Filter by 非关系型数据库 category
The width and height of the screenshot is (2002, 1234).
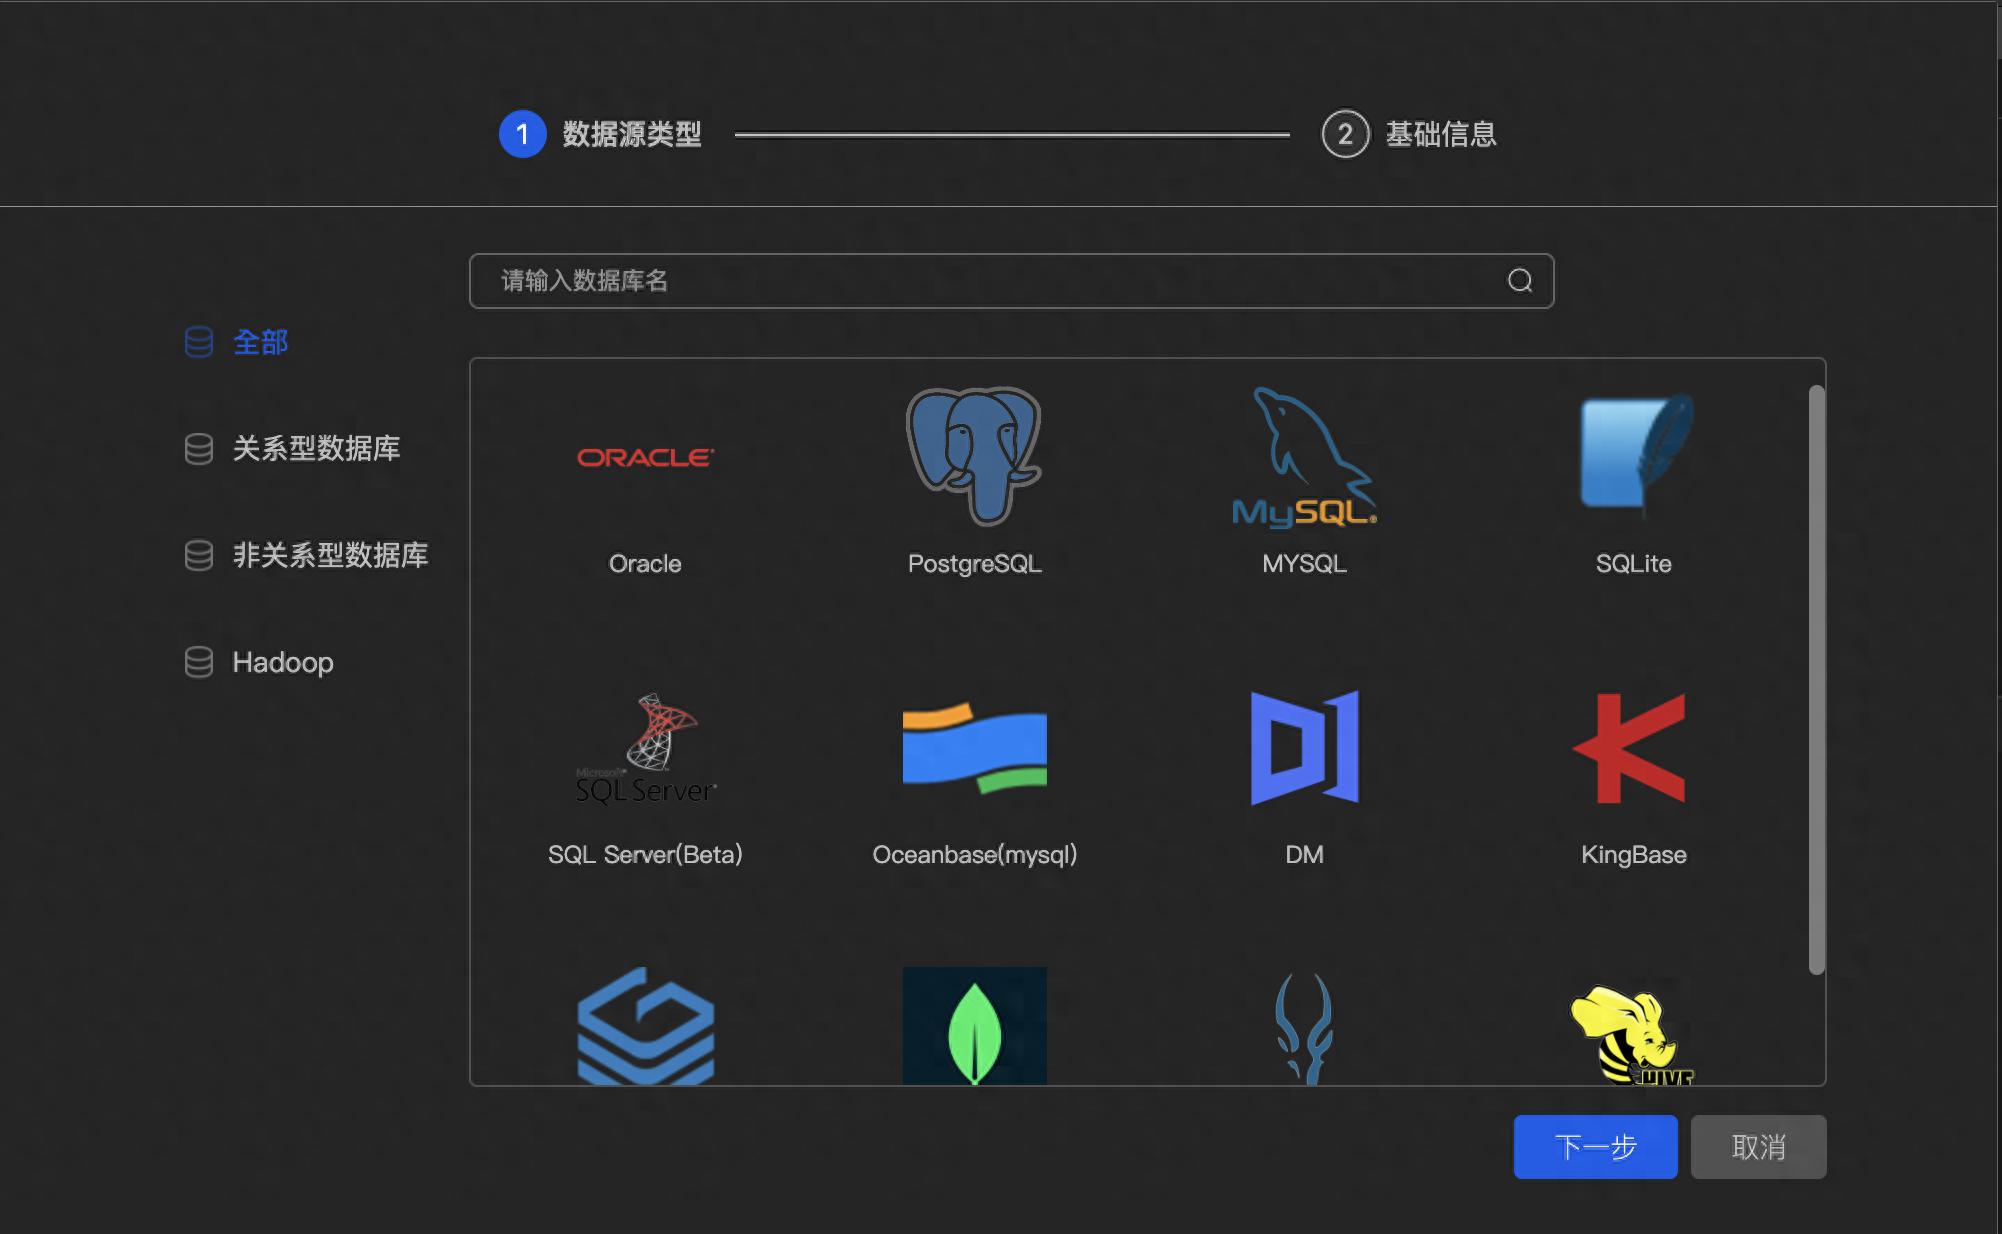tap(330, 555)
